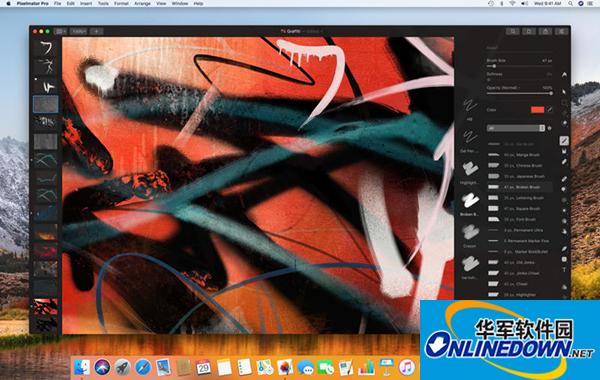Select the Arrange arrow tool
Viewport: 600px width, 380px height.
pyautogui.click(x=564, y=92)
